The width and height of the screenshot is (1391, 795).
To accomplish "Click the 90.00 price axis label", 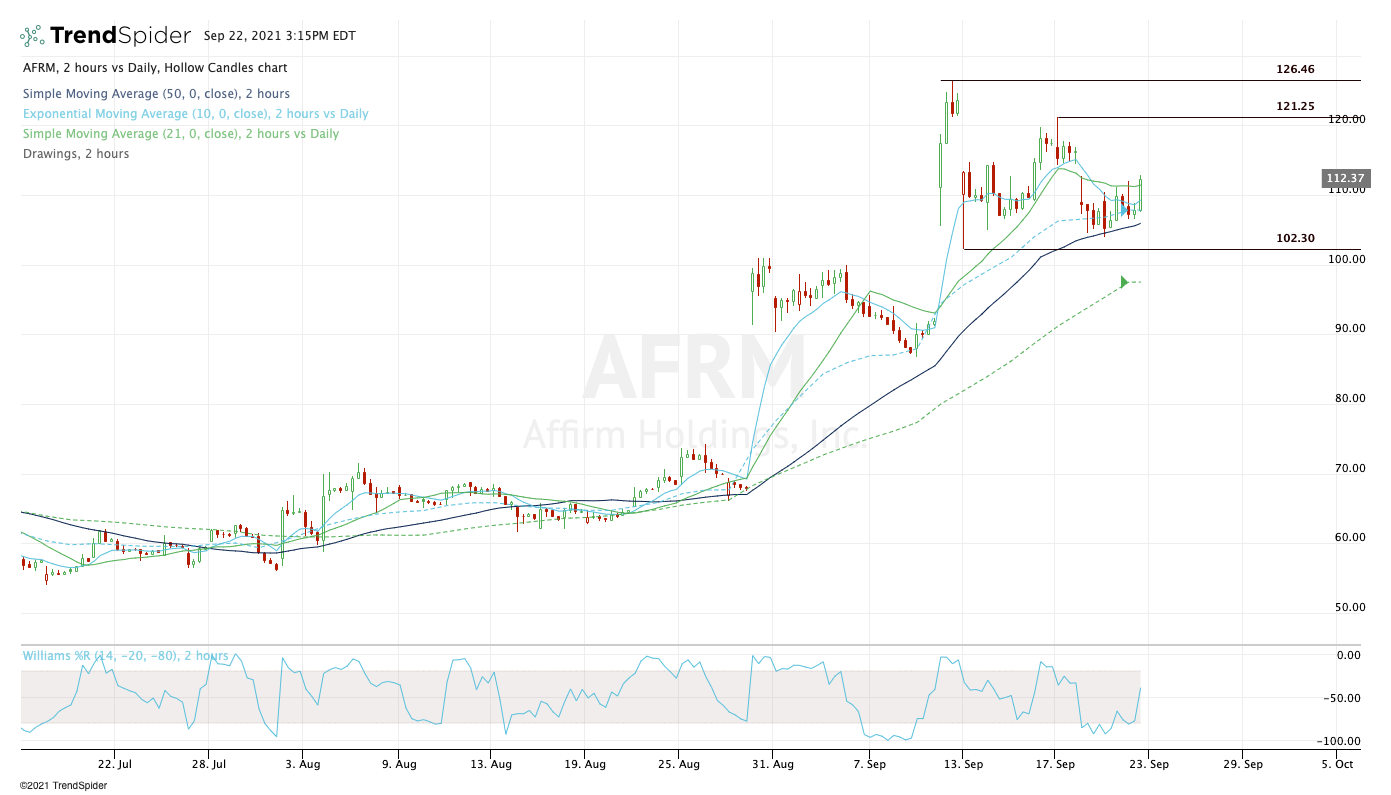I will [x=1349, y=328].
